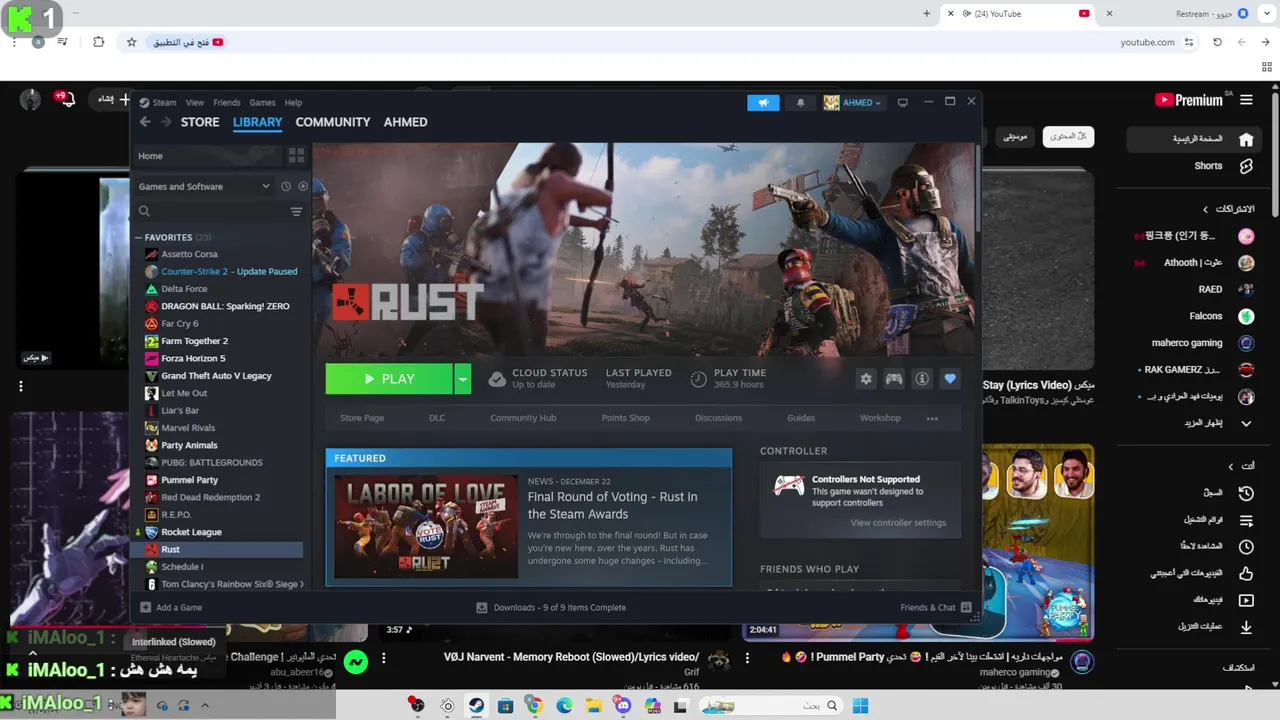1280x720 pixels.
Task: Open View menu in Steam
Action: click(195, 103)
